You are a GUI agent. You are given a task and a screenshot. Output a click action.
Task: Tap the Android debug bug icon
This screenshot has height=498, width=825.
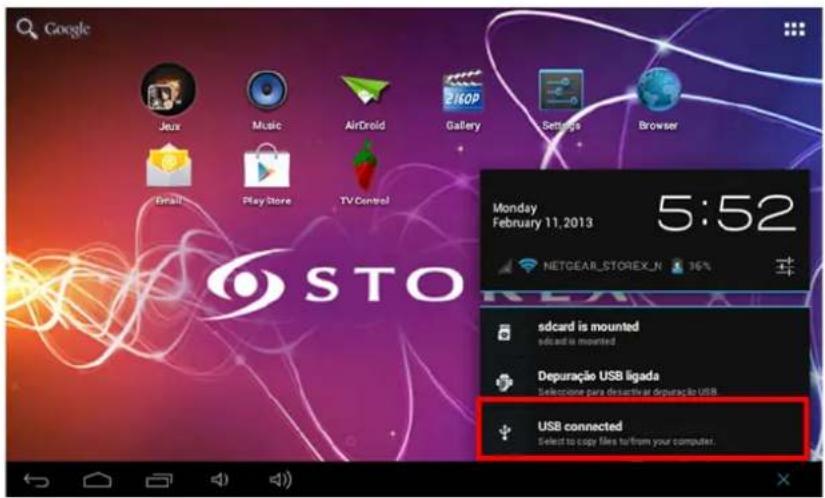(504, 382)
